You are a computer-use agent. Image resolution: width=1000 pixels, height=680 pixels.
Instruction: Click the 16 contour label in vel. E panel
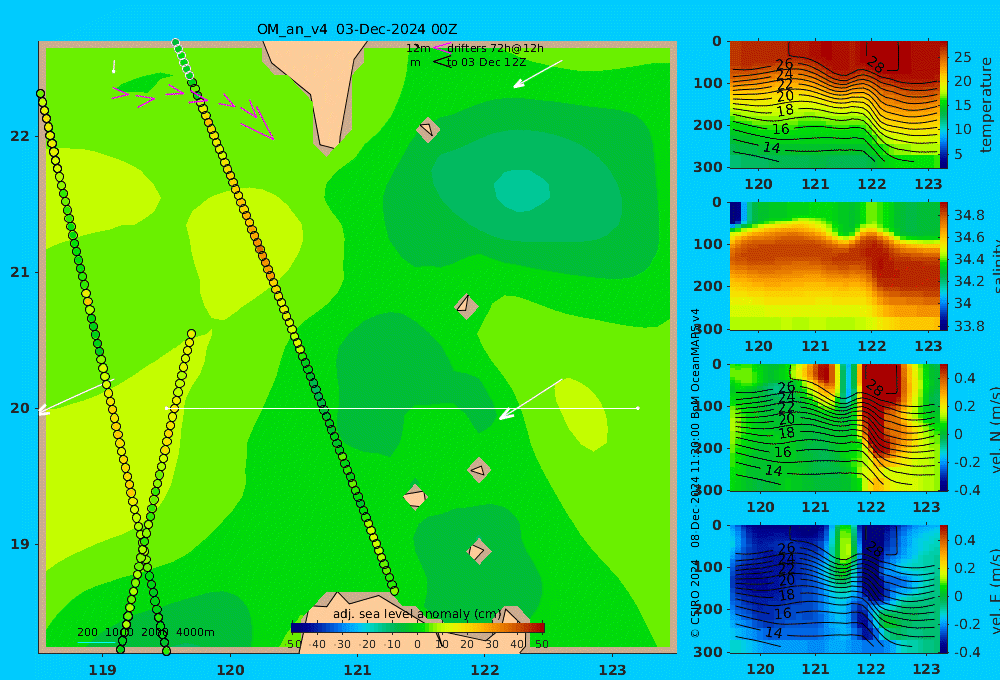coord(783,614)
